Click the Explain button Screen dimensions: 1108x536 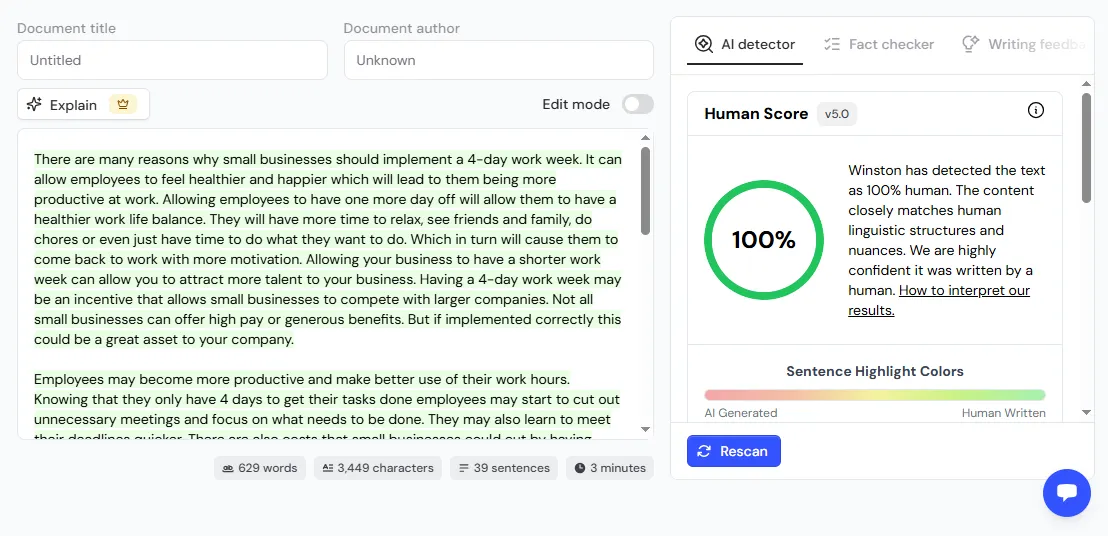coord(83,105)
